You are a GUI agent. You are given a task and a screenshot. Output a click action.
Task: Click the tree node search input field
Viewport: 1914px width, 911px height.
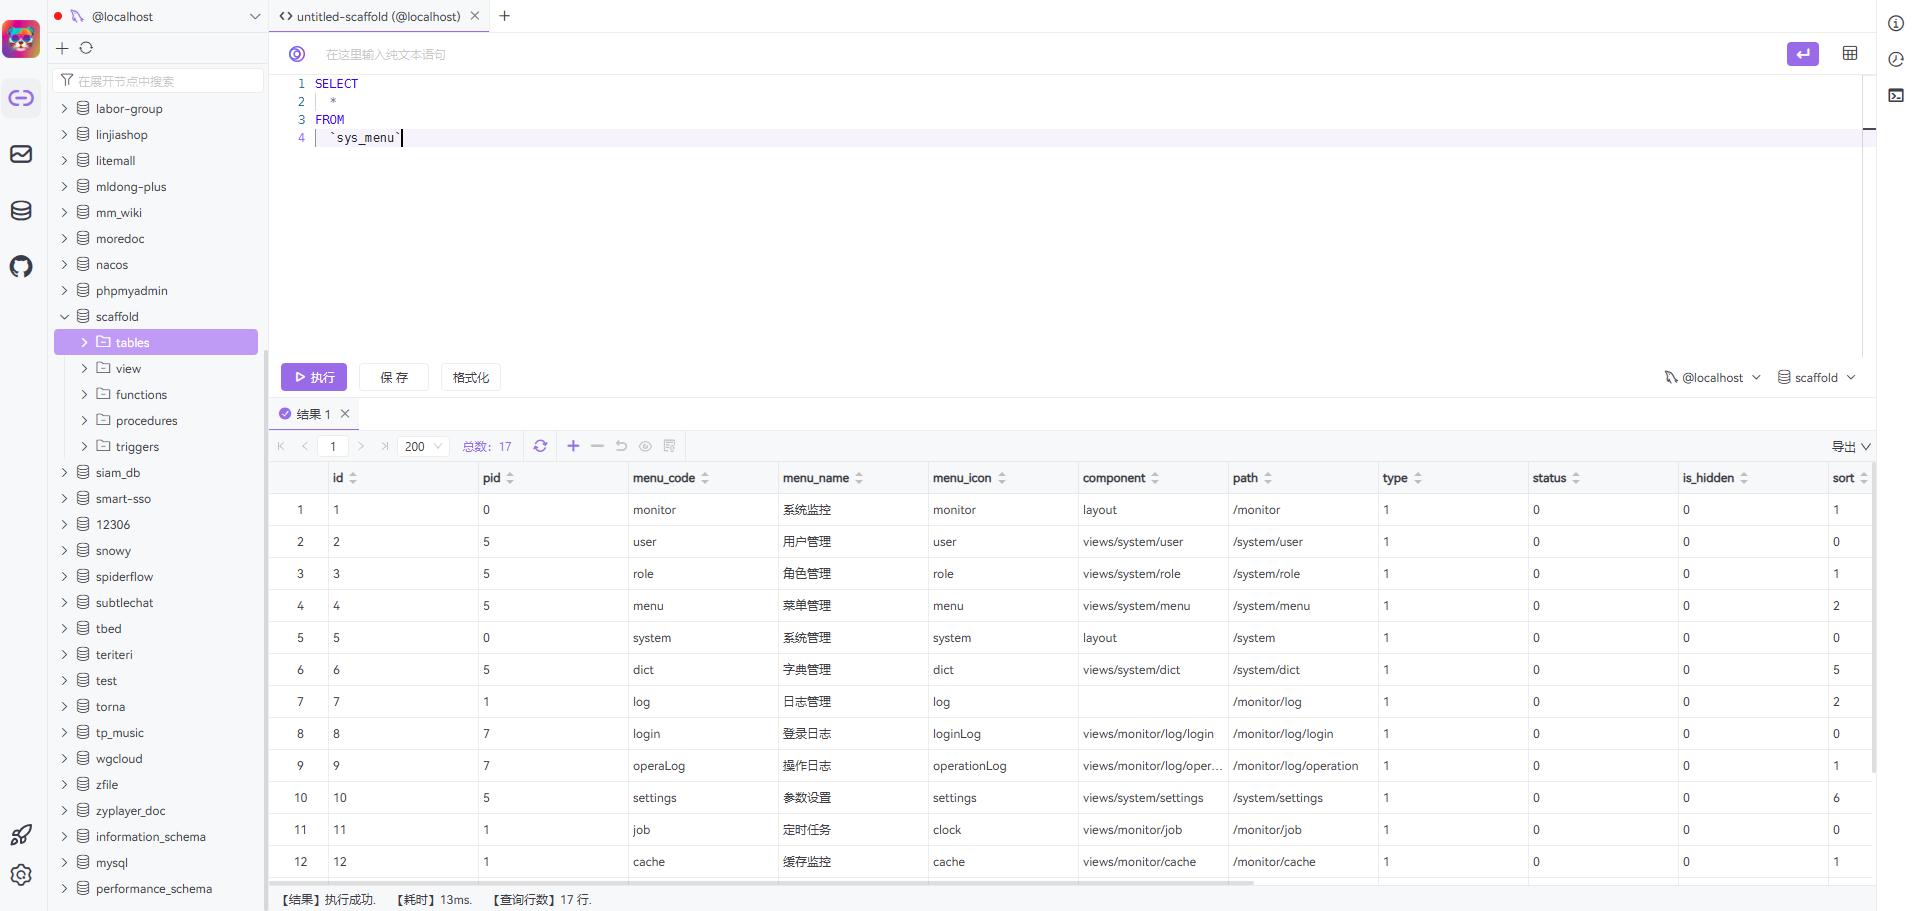(160, 81)
